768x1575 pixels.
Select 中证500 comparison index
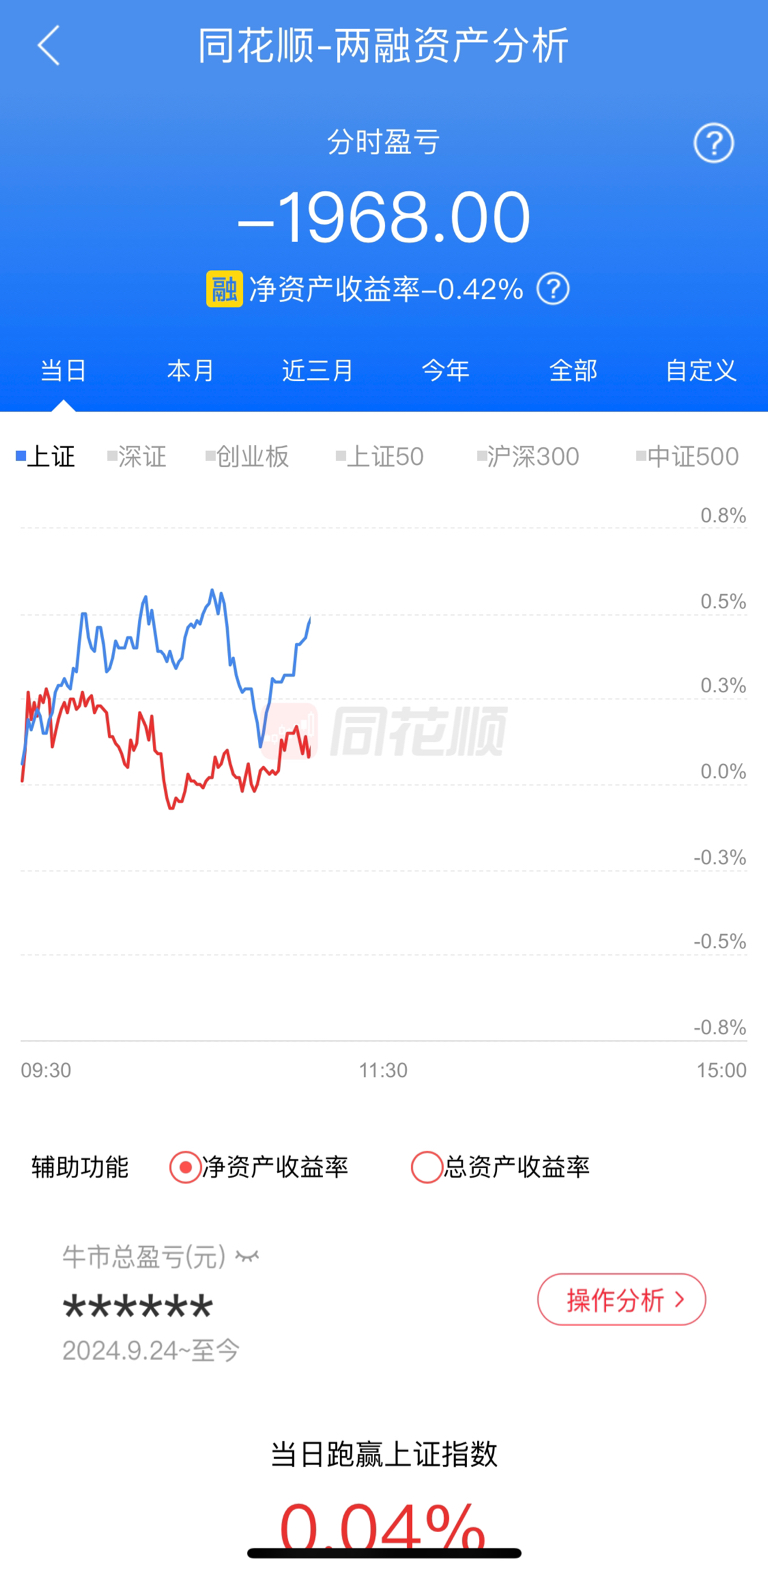(x=687, y=457)
